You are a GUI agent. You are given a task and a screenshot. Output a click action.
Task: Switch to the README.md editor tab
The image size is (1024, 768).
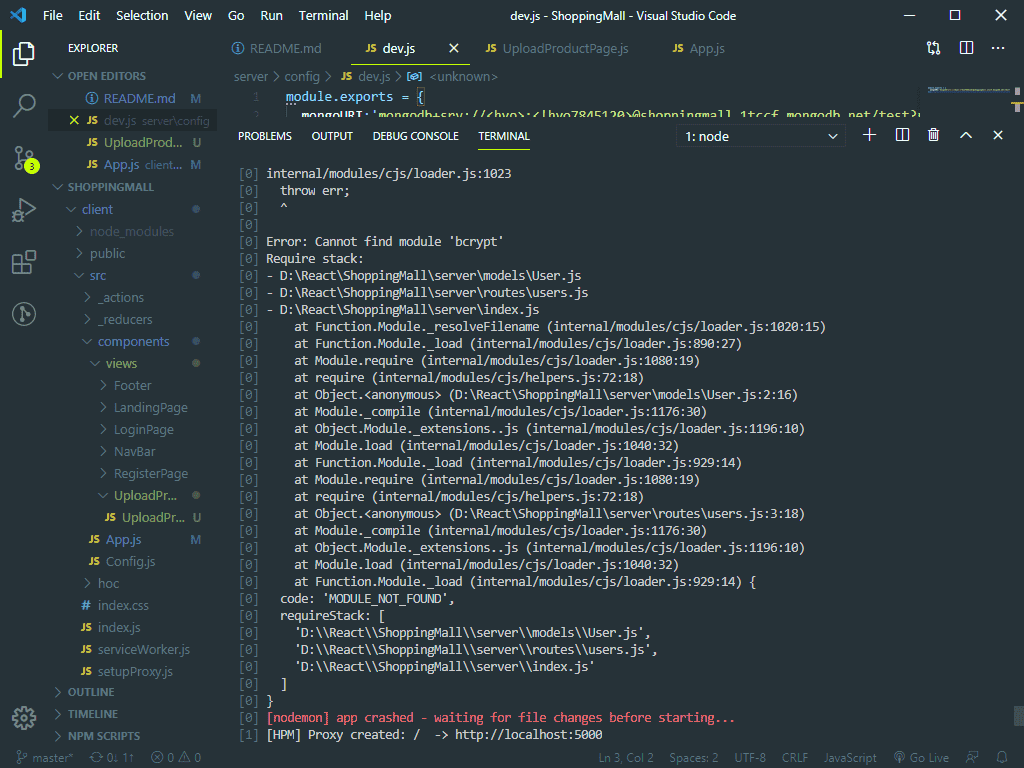(285, 48)
